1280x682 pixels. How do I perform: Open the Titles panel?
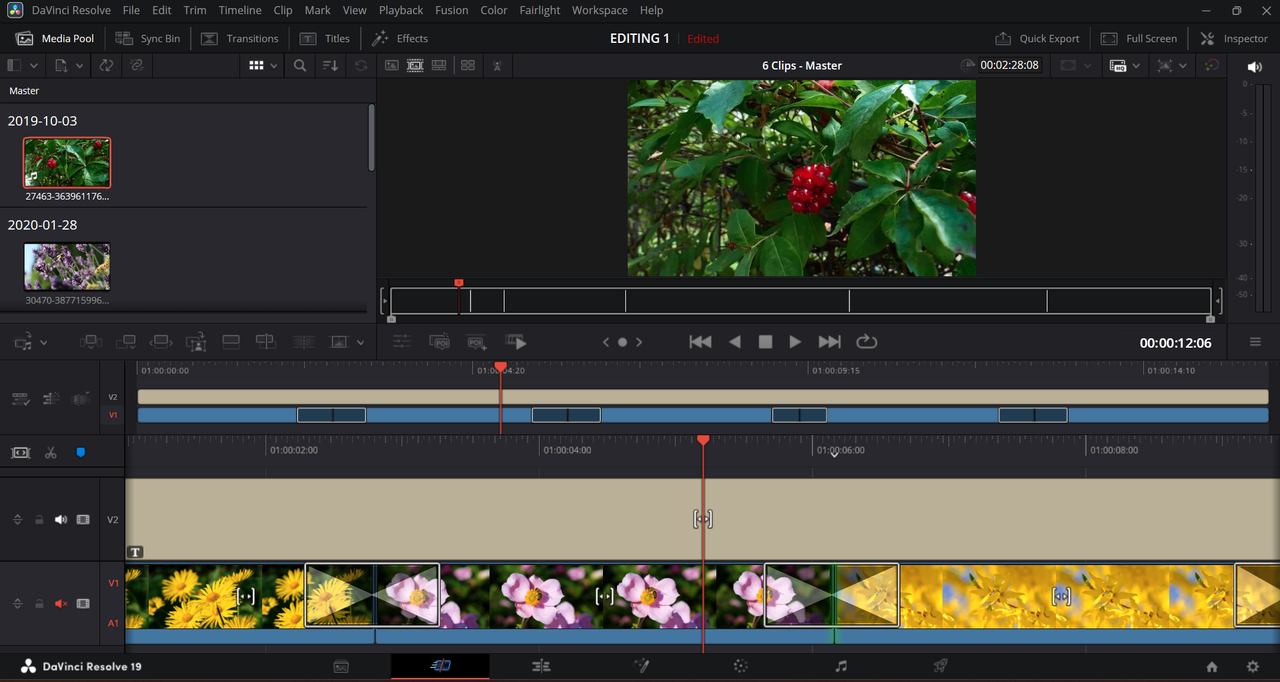point(325,38)
